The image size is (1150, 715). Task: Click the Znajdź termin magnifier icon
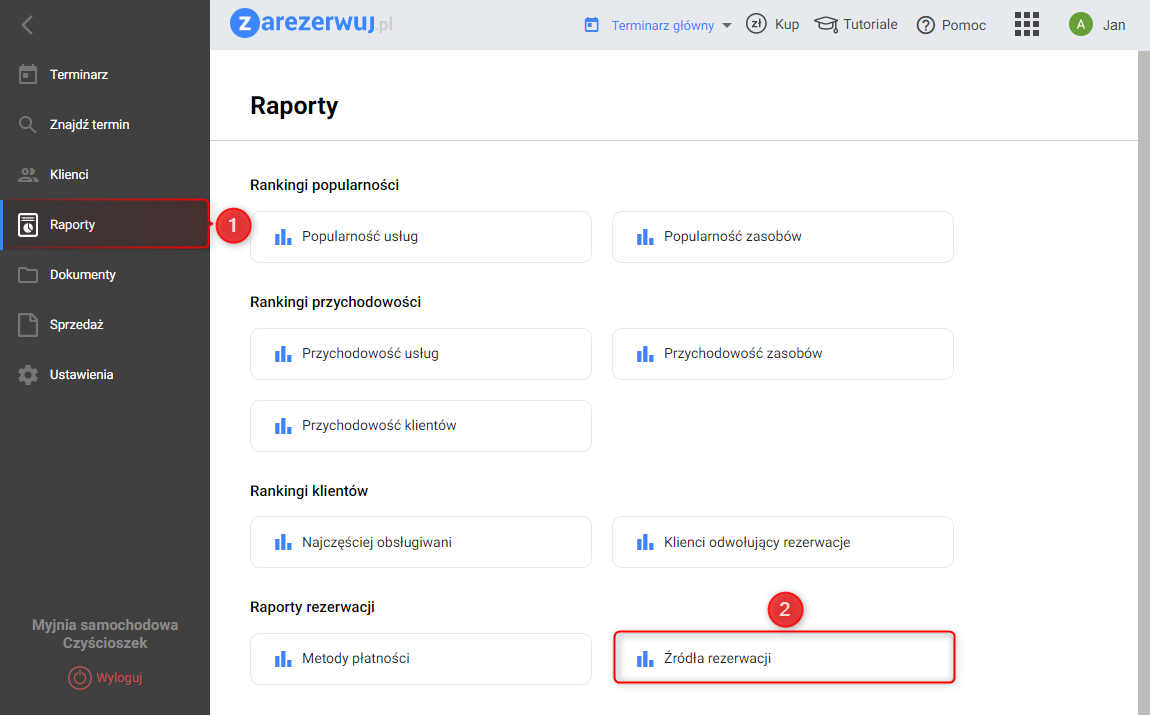click(x=27, y=125)
